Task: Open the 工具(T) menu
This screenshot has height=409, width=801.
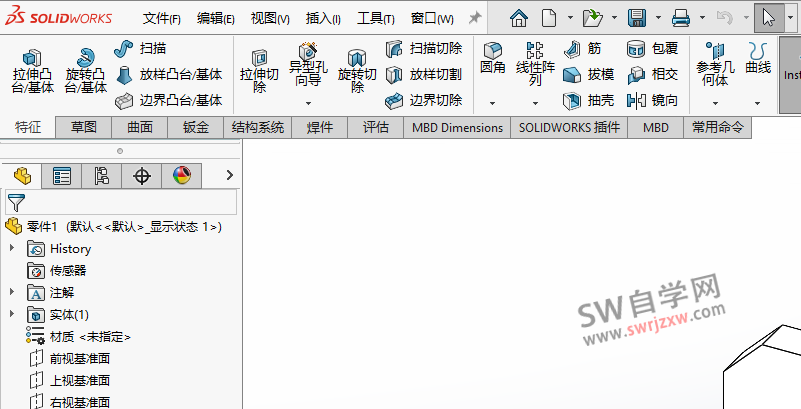Action: [x=375, y=19]
